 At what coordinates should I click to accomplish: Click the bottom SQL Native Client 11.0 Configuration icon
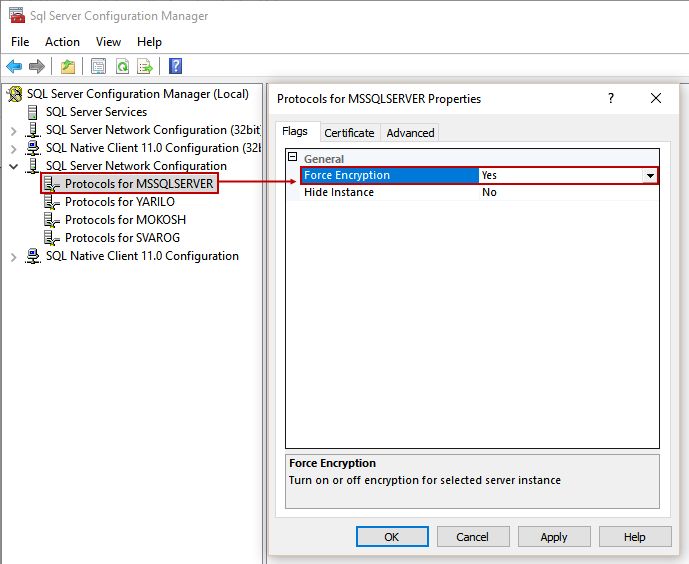tap(33, 256)
